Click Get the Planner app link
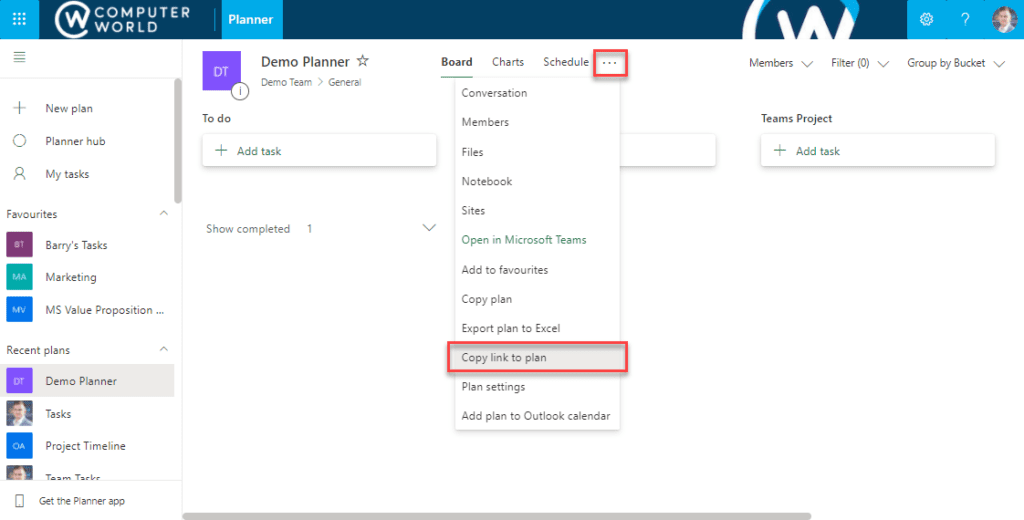The width and height of the screenshot is (1024, 520). click(x=82, y=501)
